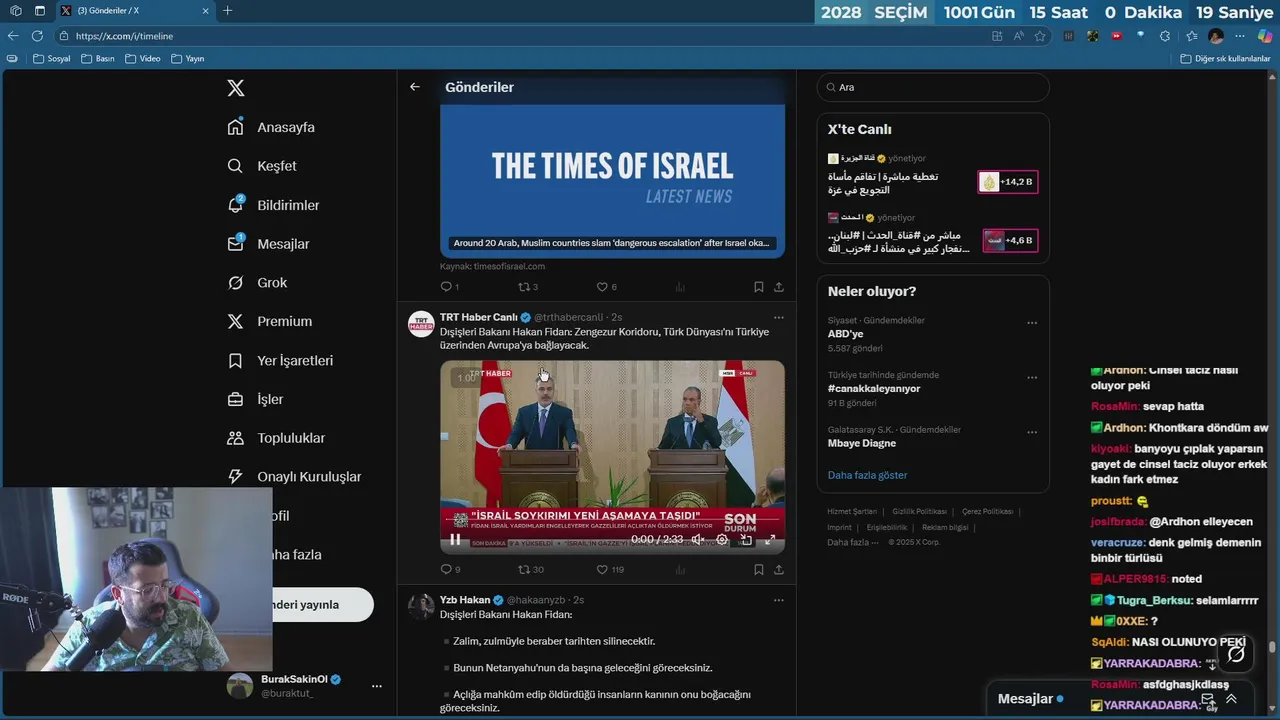Toggle picture-in-picture on the video
The width and height of the screenshot is (1280, 720).
coord(746,539)
